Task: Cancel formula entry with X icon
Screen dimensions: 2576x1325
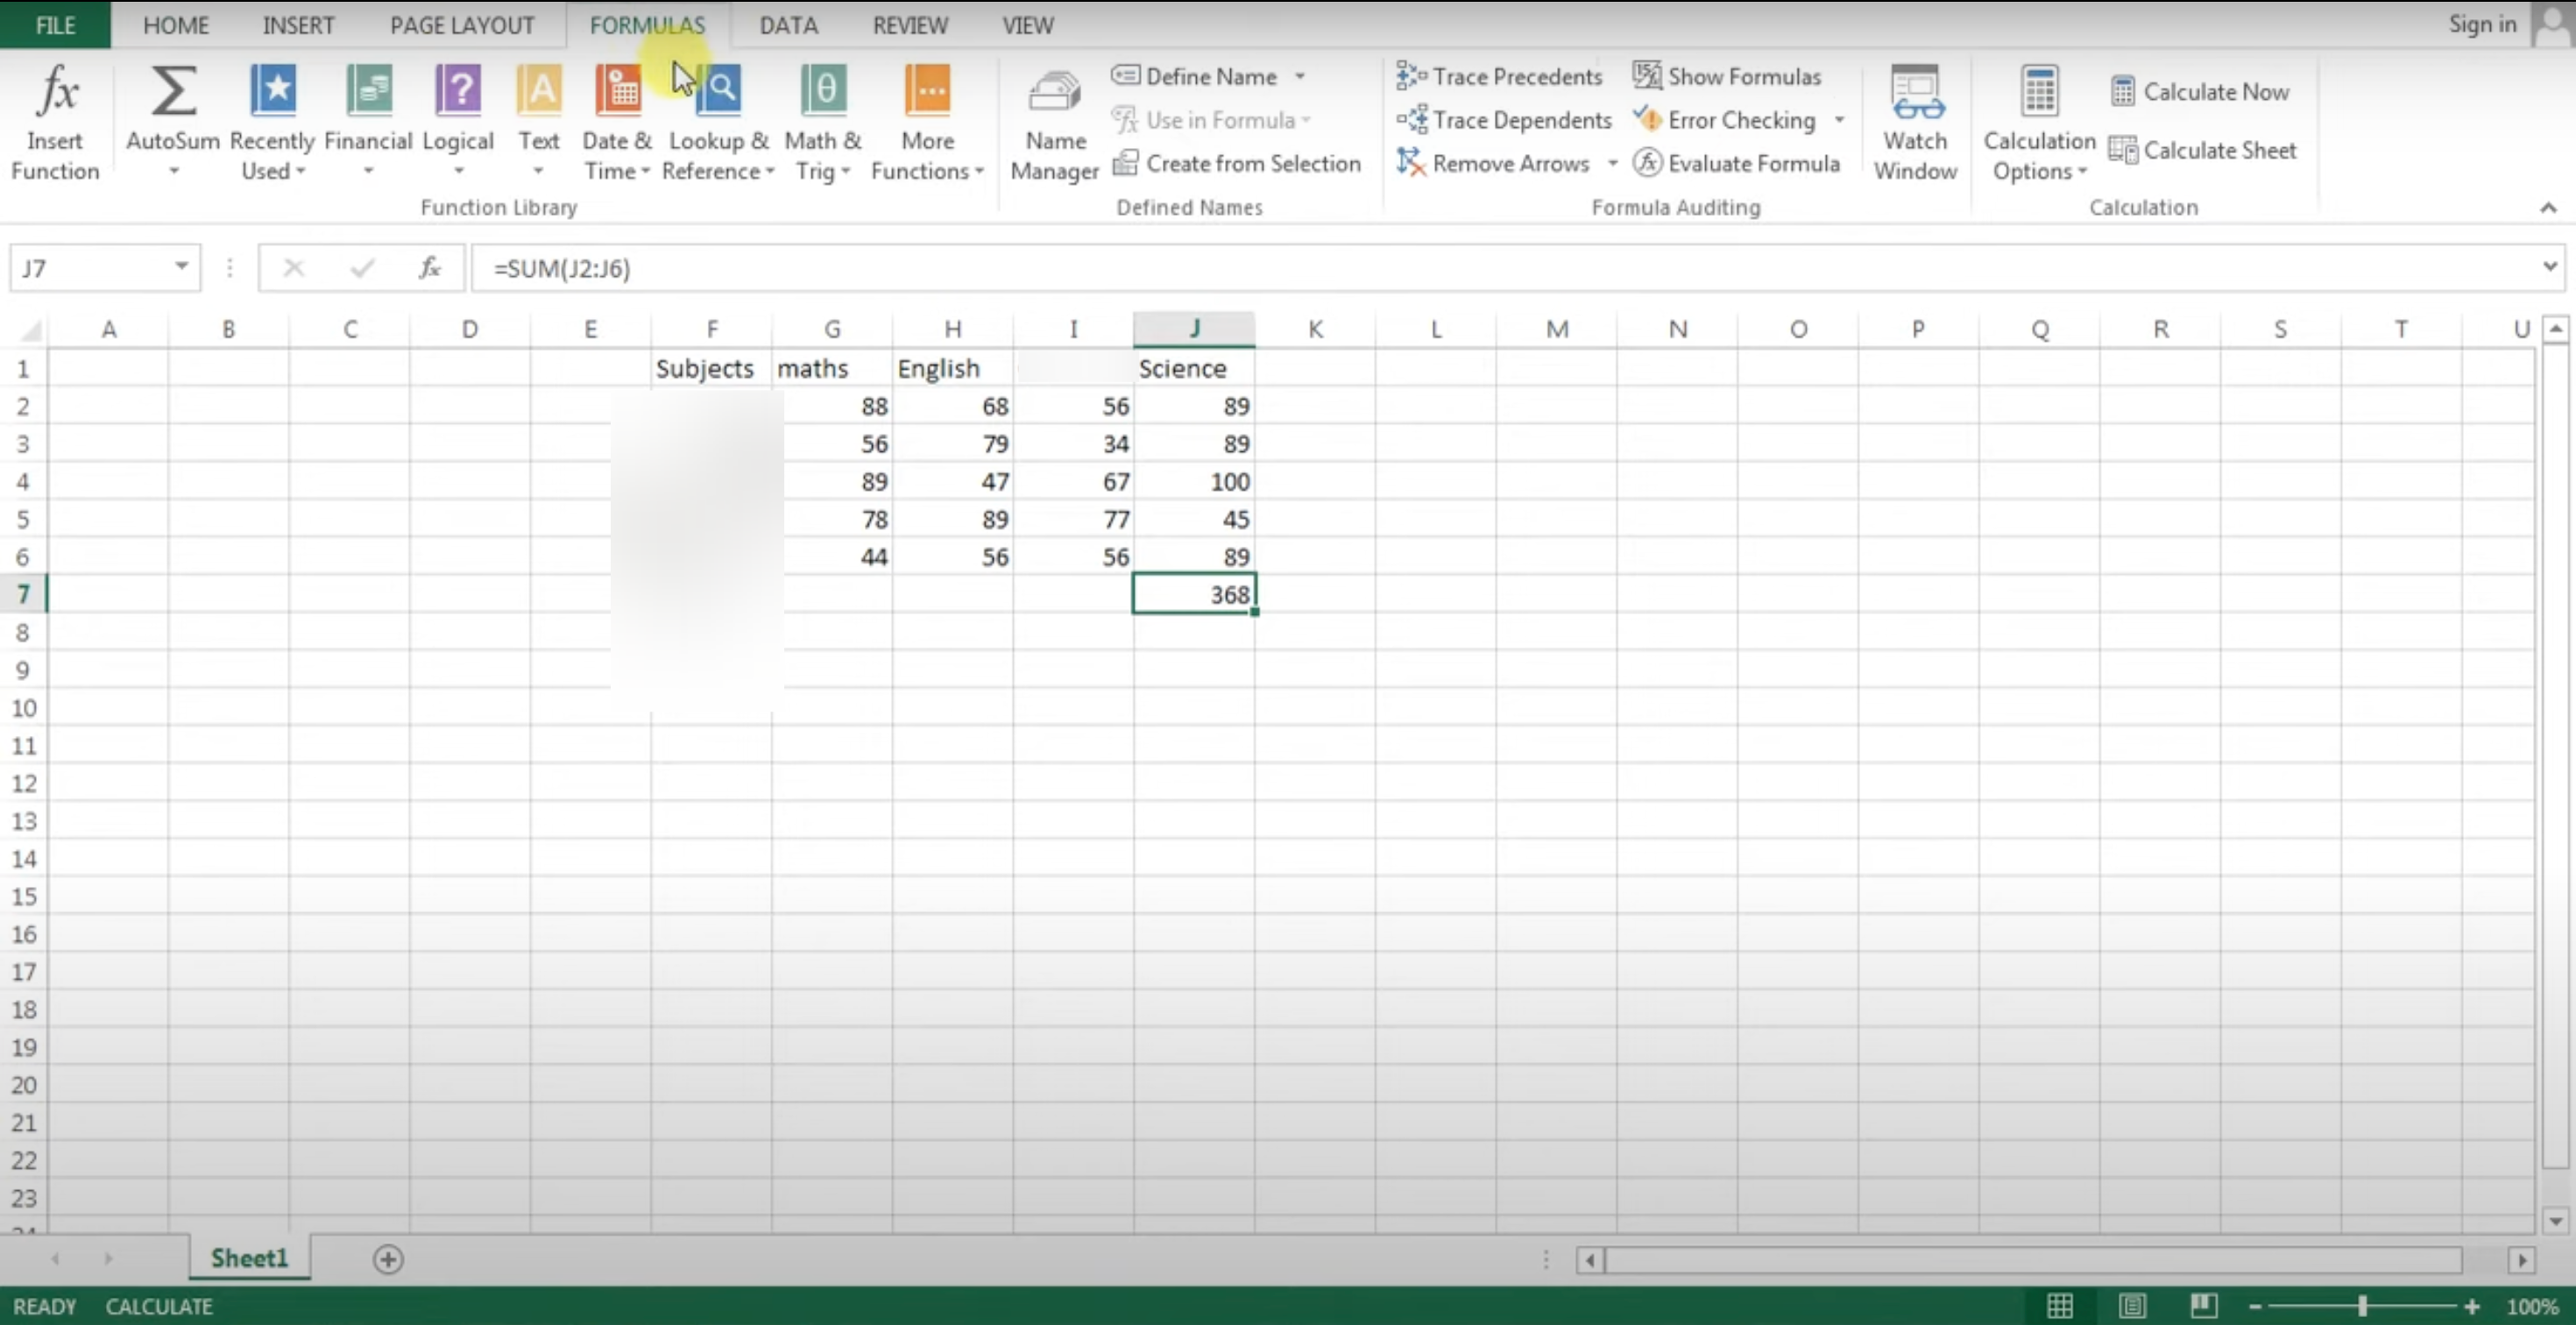Action: click(293, 268)
